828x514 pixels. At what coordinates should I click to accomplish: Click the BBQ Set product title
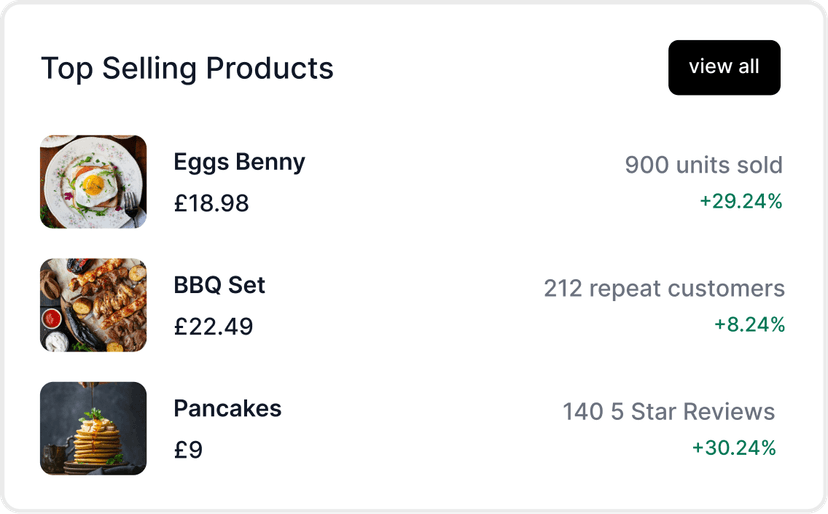[x=219, y=285]
